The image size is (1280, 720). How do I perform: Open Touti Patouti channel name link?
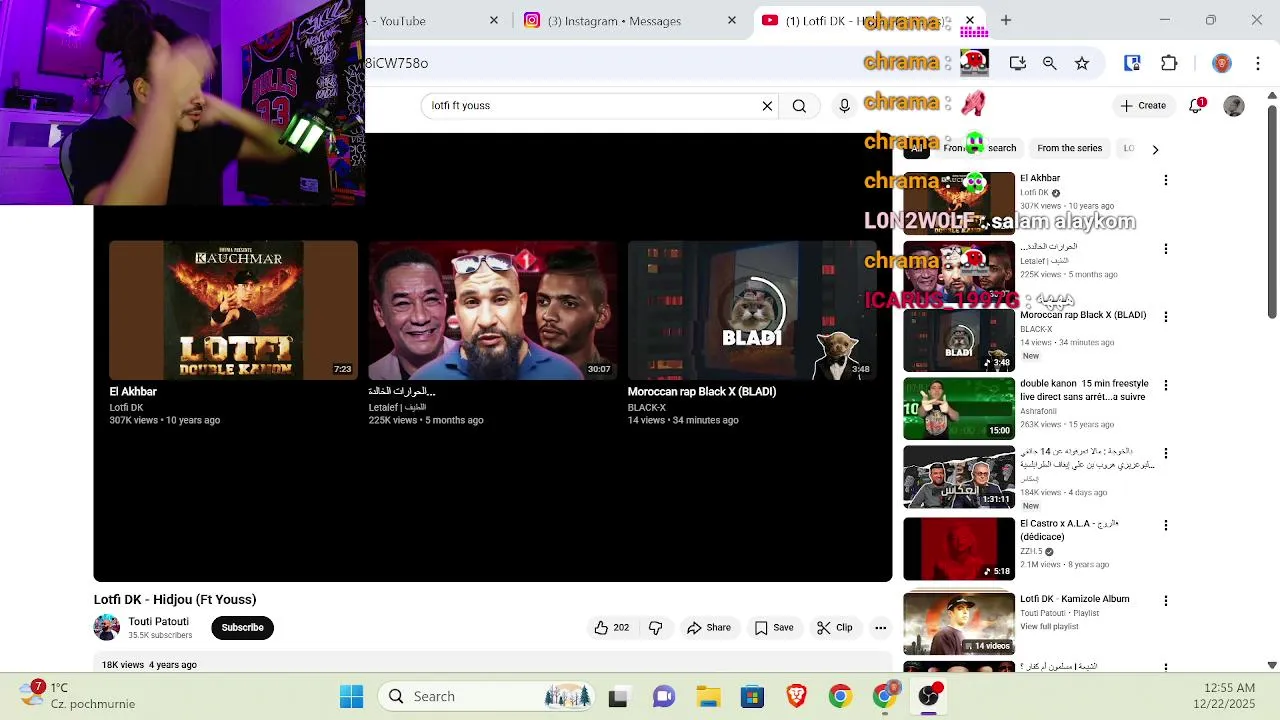pos(158,622)
